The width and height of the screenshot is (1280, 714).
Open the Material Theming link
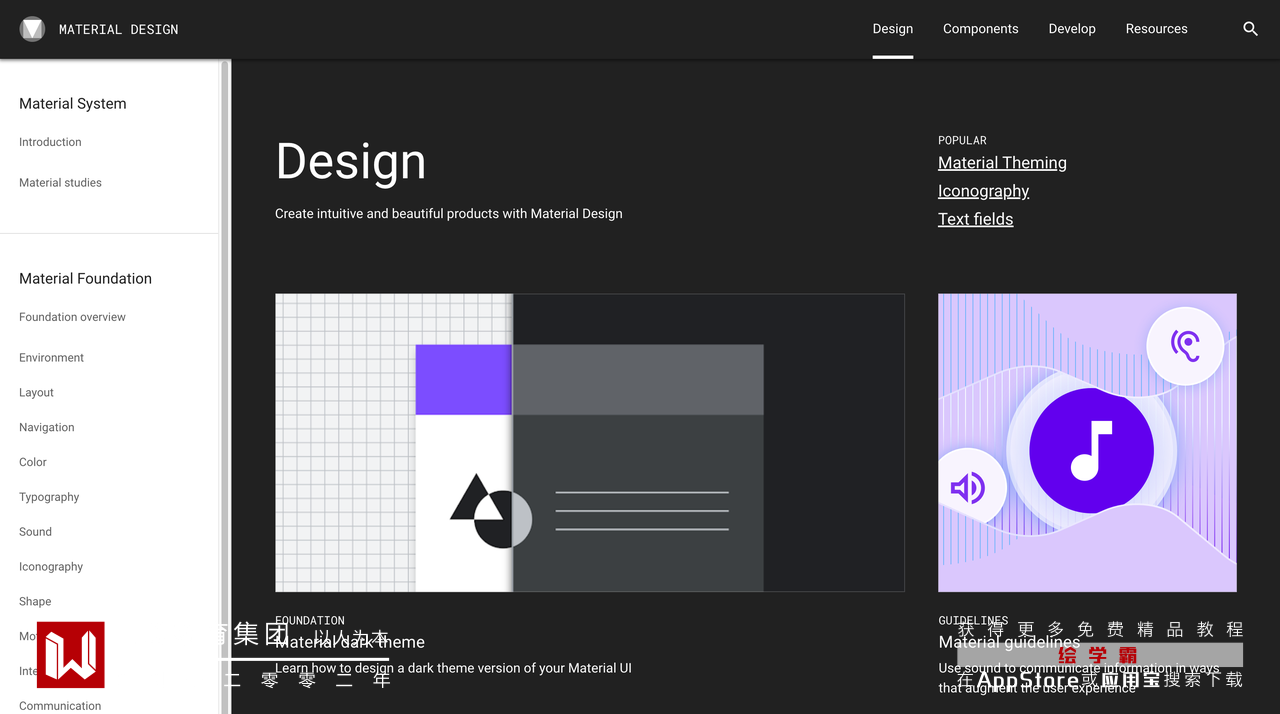pos(1002,162)
